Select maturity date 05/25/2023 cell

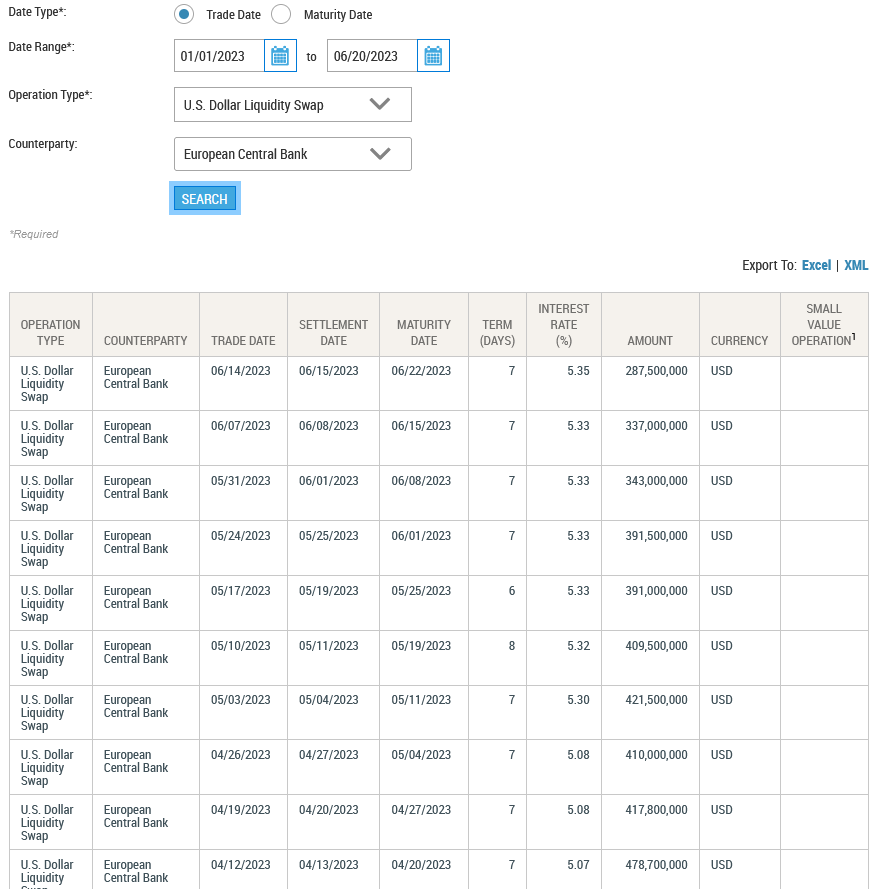pyautogui.click(x=424, y=603)
